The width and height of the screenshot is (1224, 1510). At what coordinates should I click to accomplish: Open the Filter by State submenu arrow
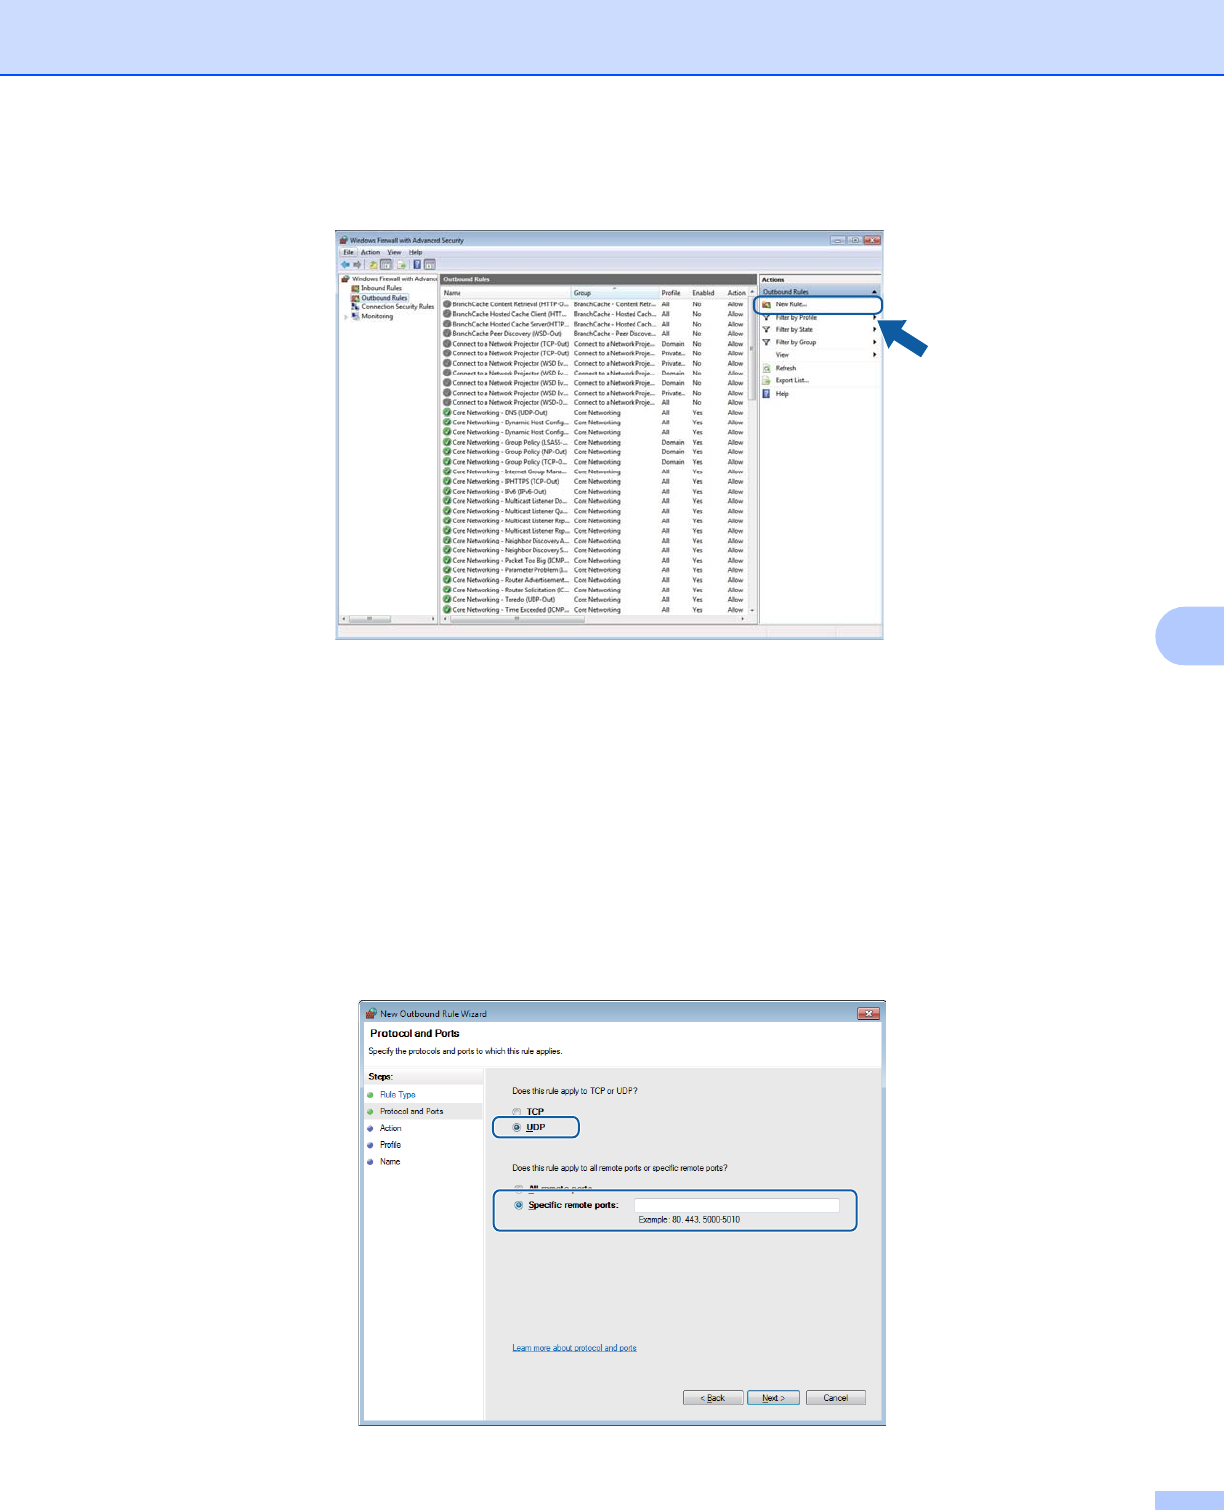[874, 329]
